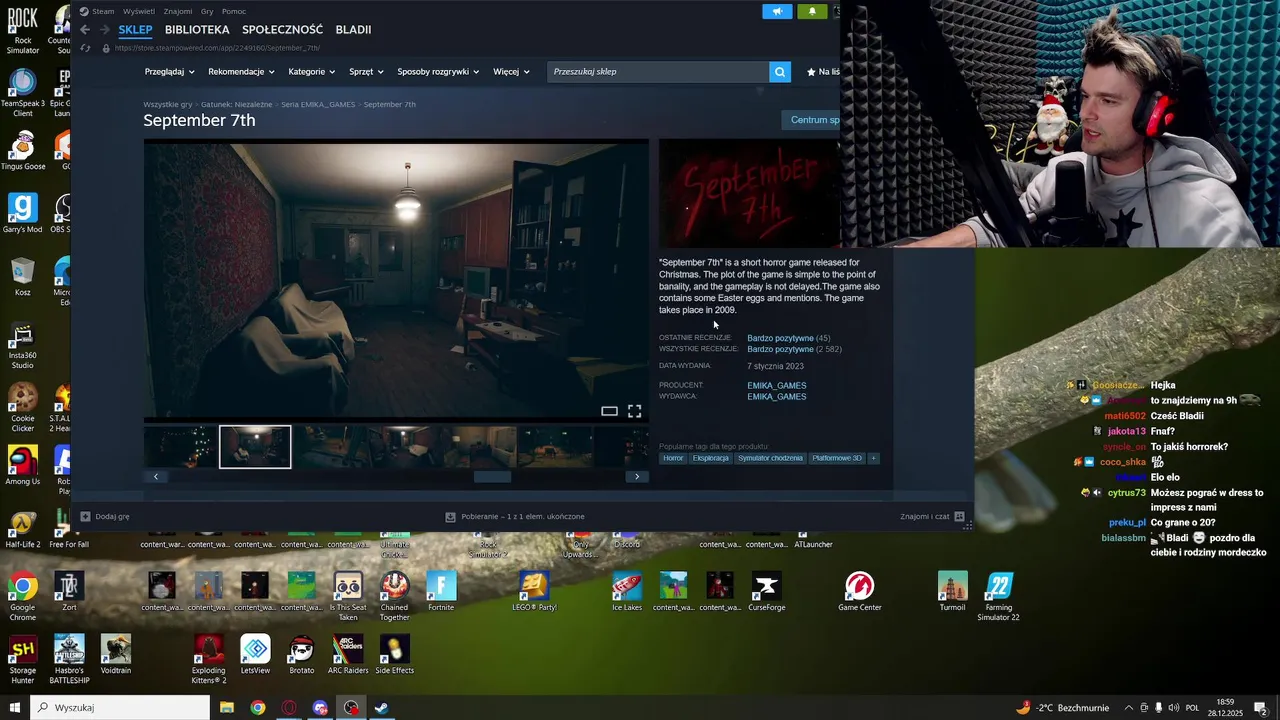
Task: Open the Seria EMIKA_GAMES breadcrumb
Action: 318,104
